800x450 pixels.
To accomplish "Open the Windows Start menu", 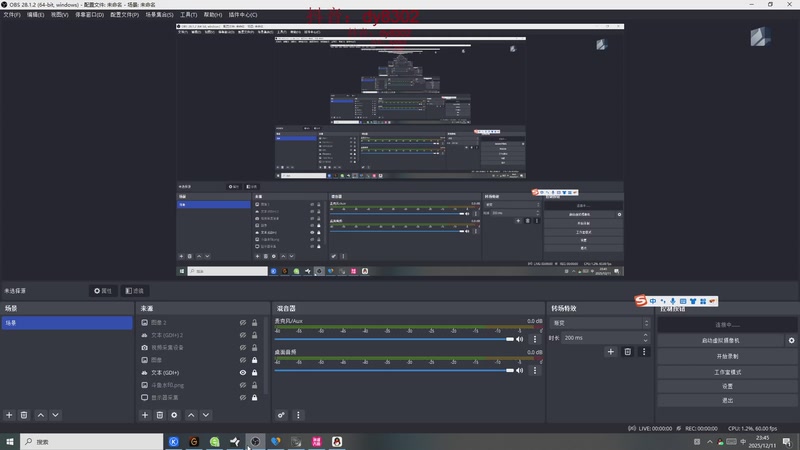I will (x=10, y=441).
